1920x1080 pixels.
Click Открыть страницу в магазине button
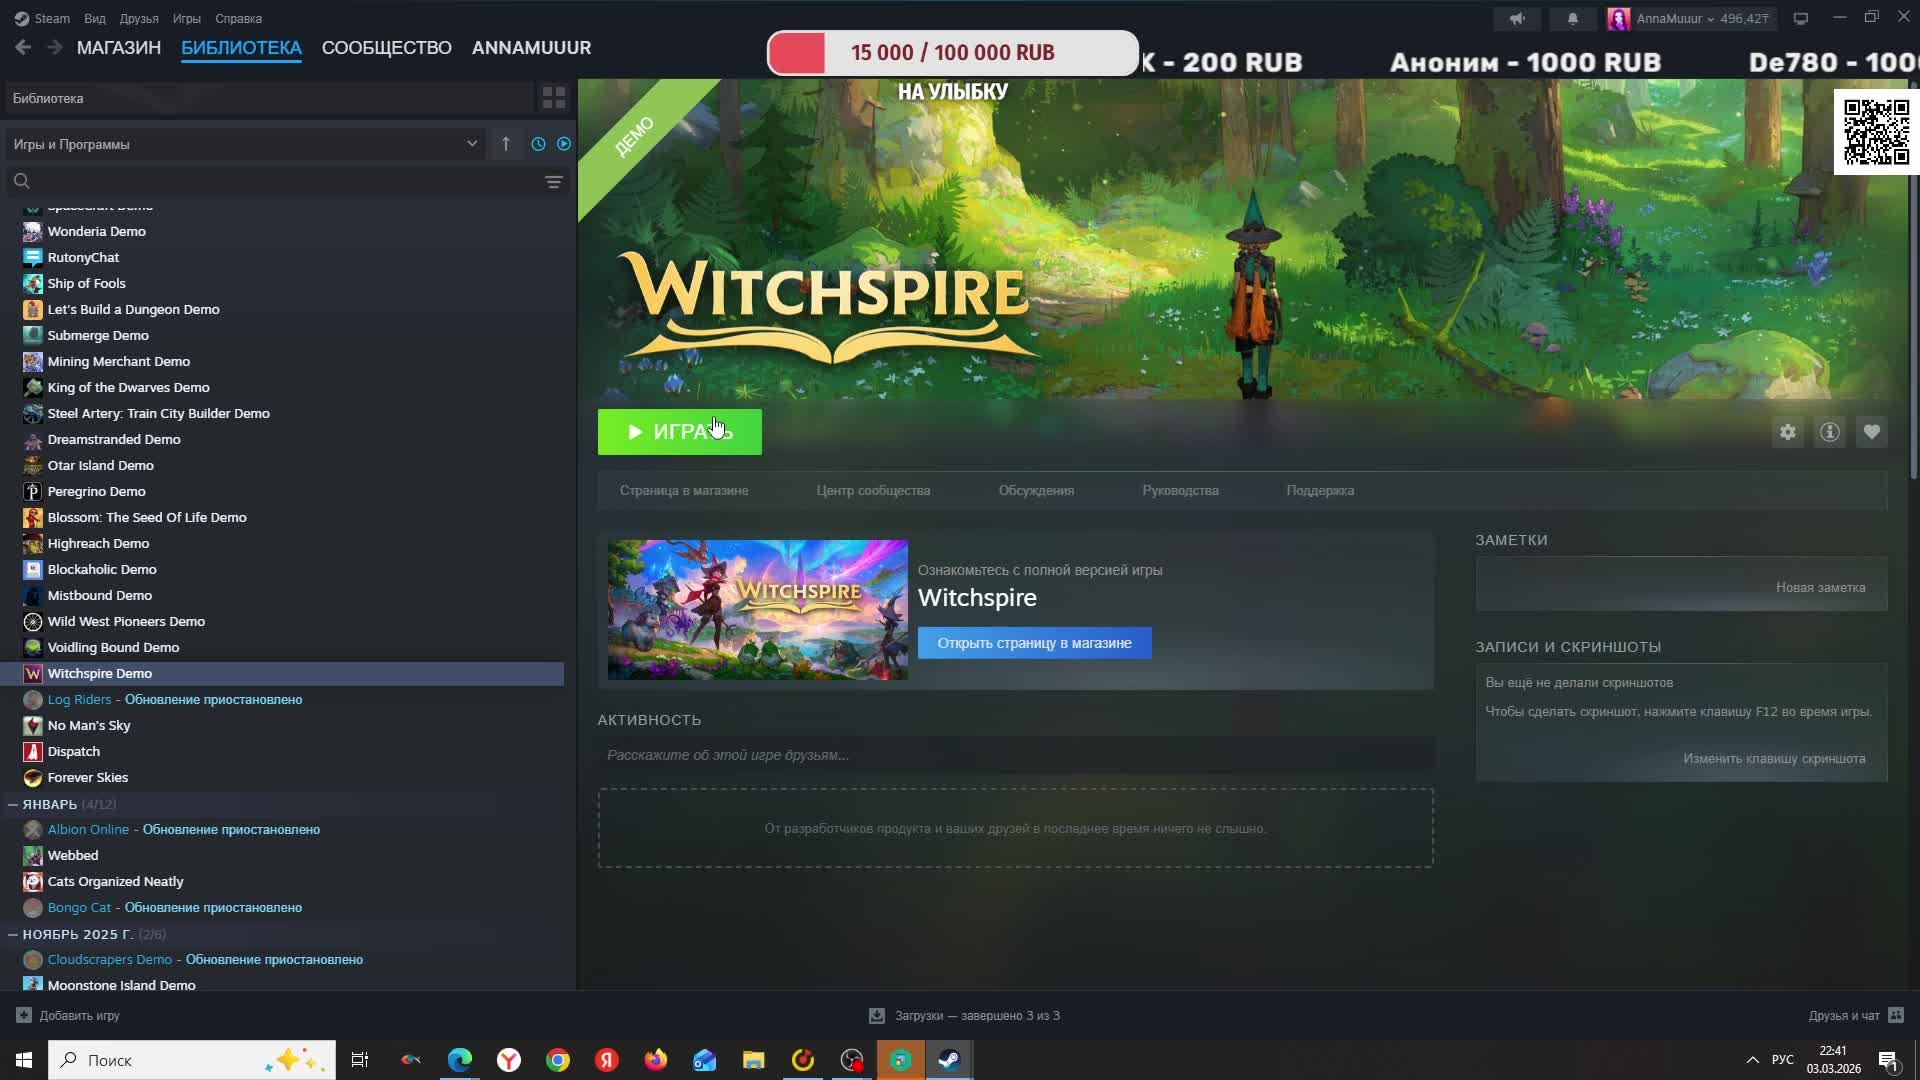(x=1034, y=643)
